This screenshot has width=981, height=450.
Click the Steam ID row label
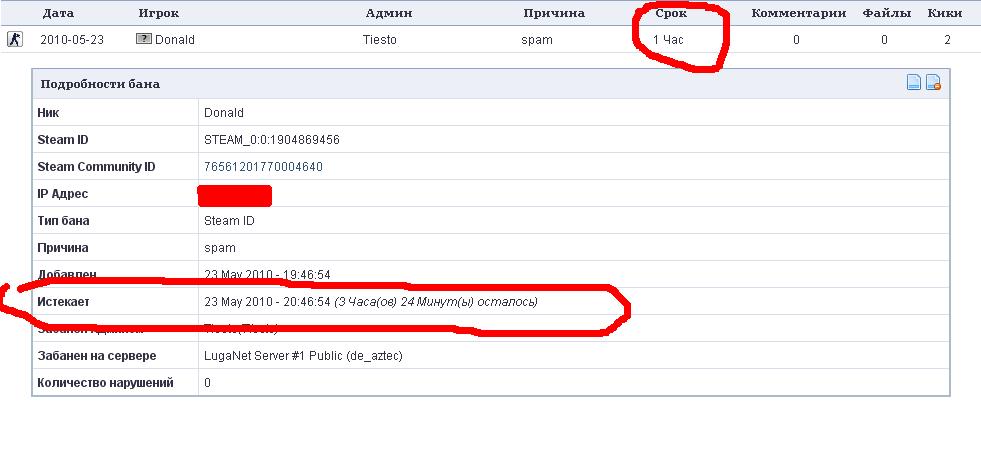(x=63, y=140)
